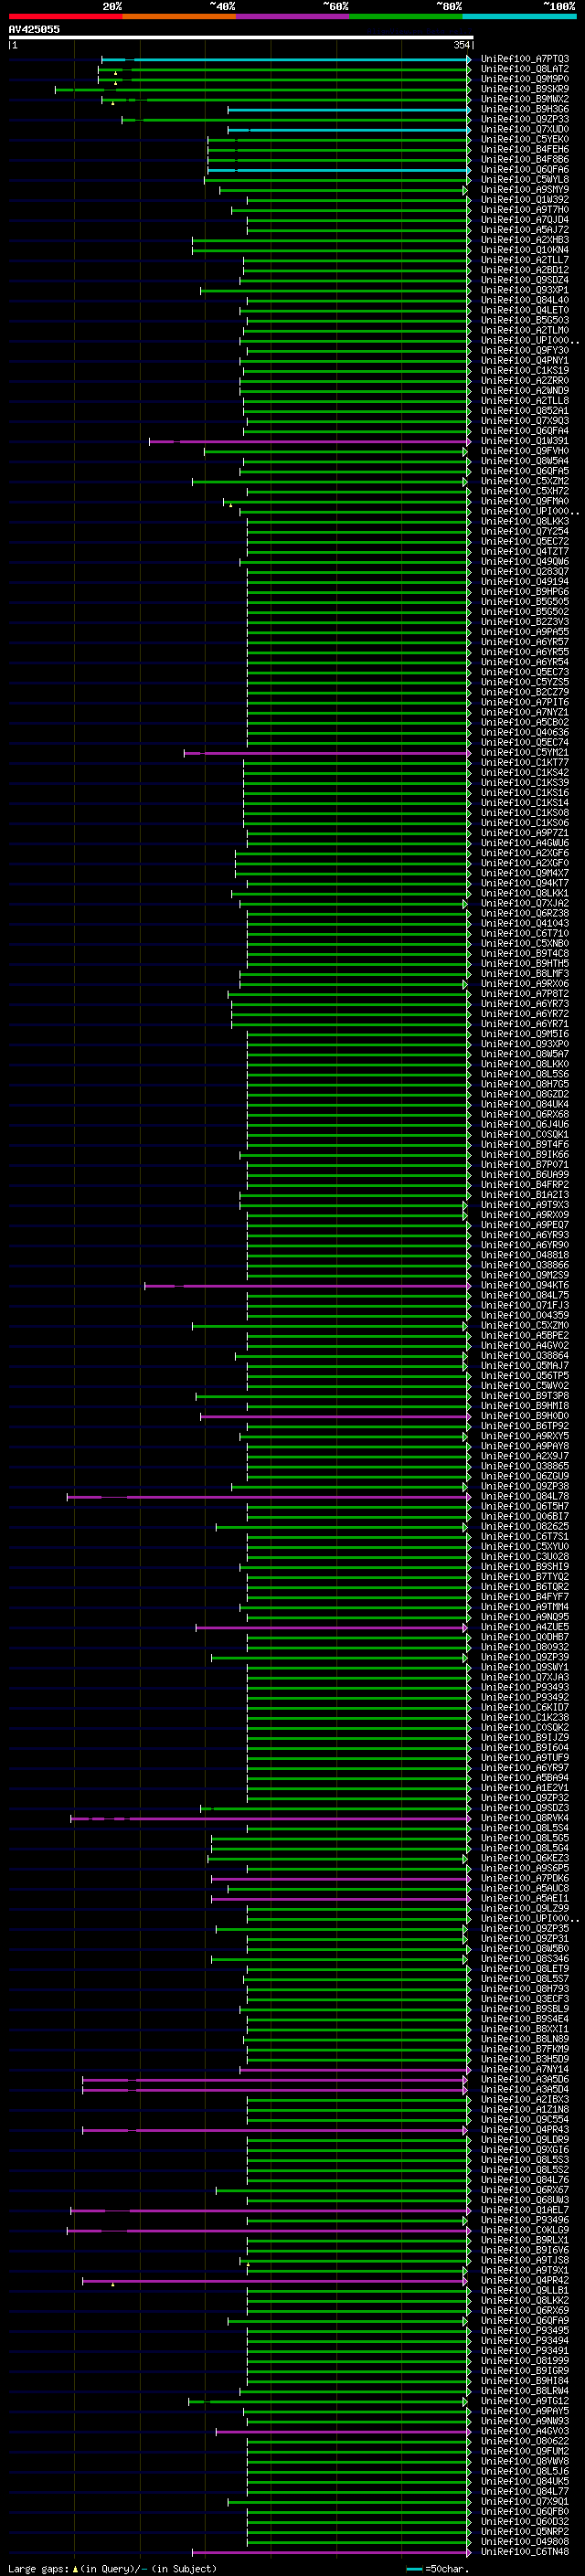Click the UniRef100_A9PA55 label
585x2576 pixels.
[x=524, y=631]
